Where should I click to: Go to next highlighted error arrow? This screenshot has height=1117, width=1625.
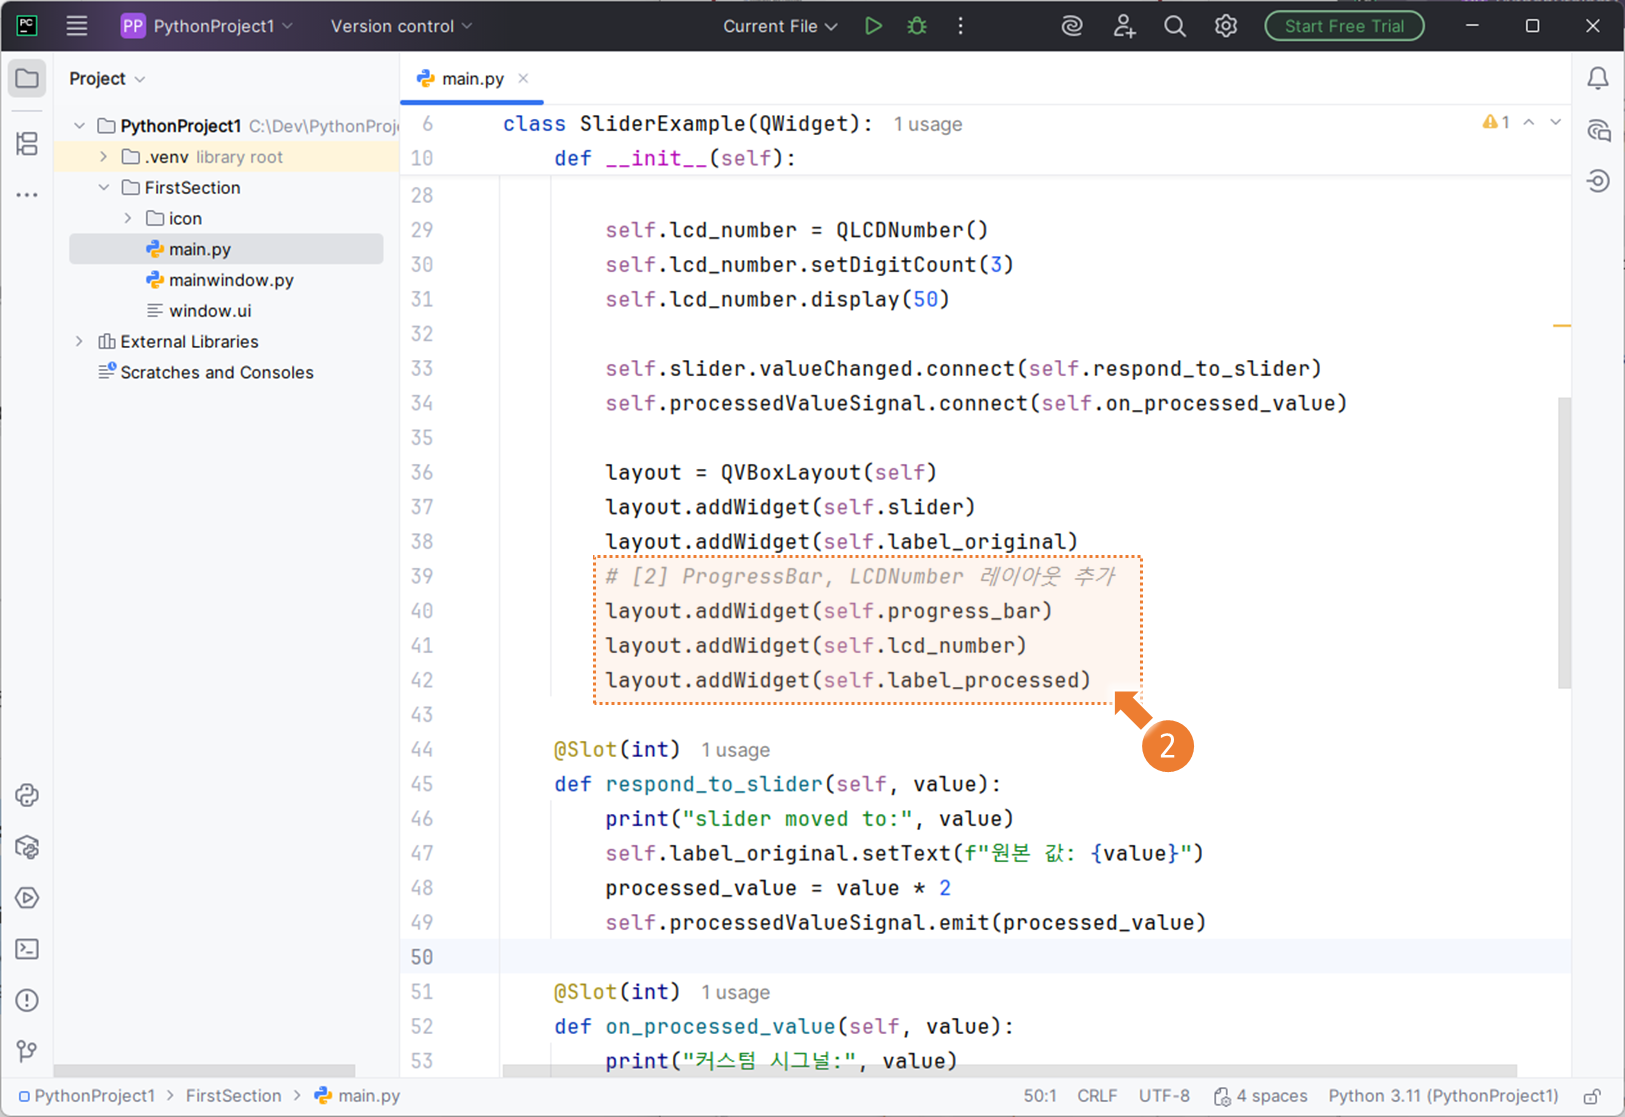coord(1556,122)
